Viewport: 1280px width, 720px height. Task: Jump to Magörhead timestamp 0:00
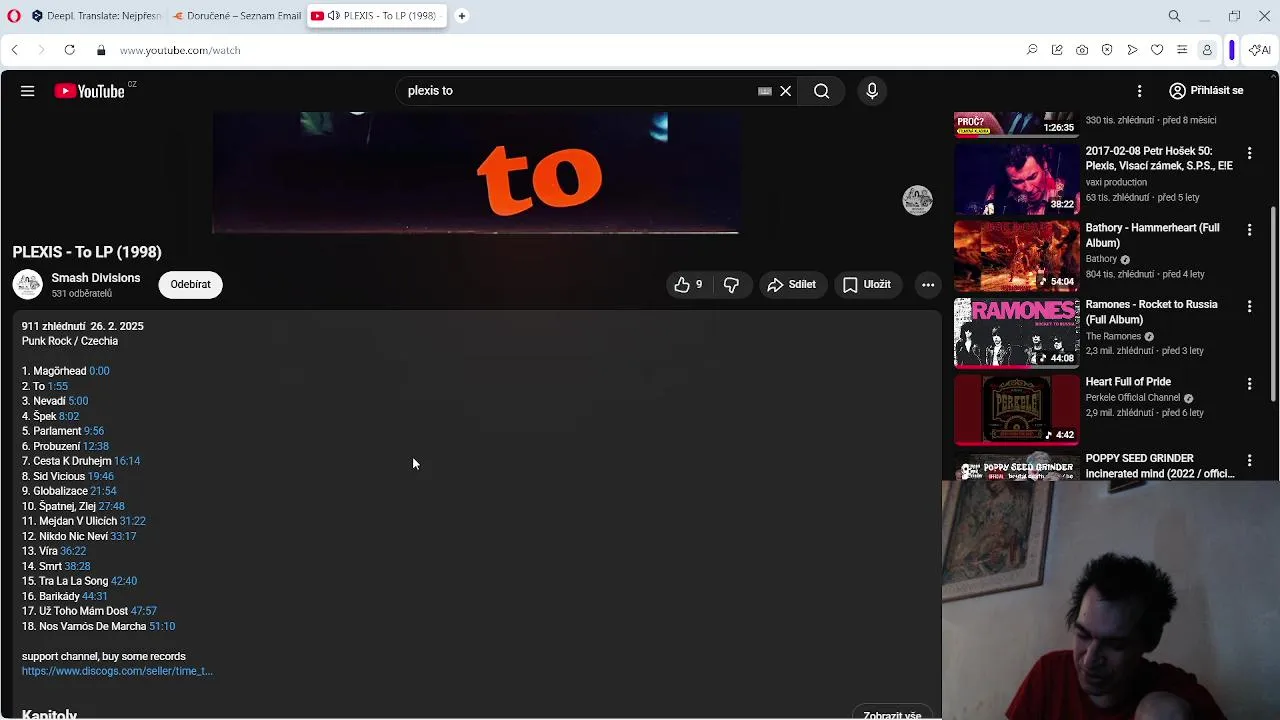click(x=99, y=371)
